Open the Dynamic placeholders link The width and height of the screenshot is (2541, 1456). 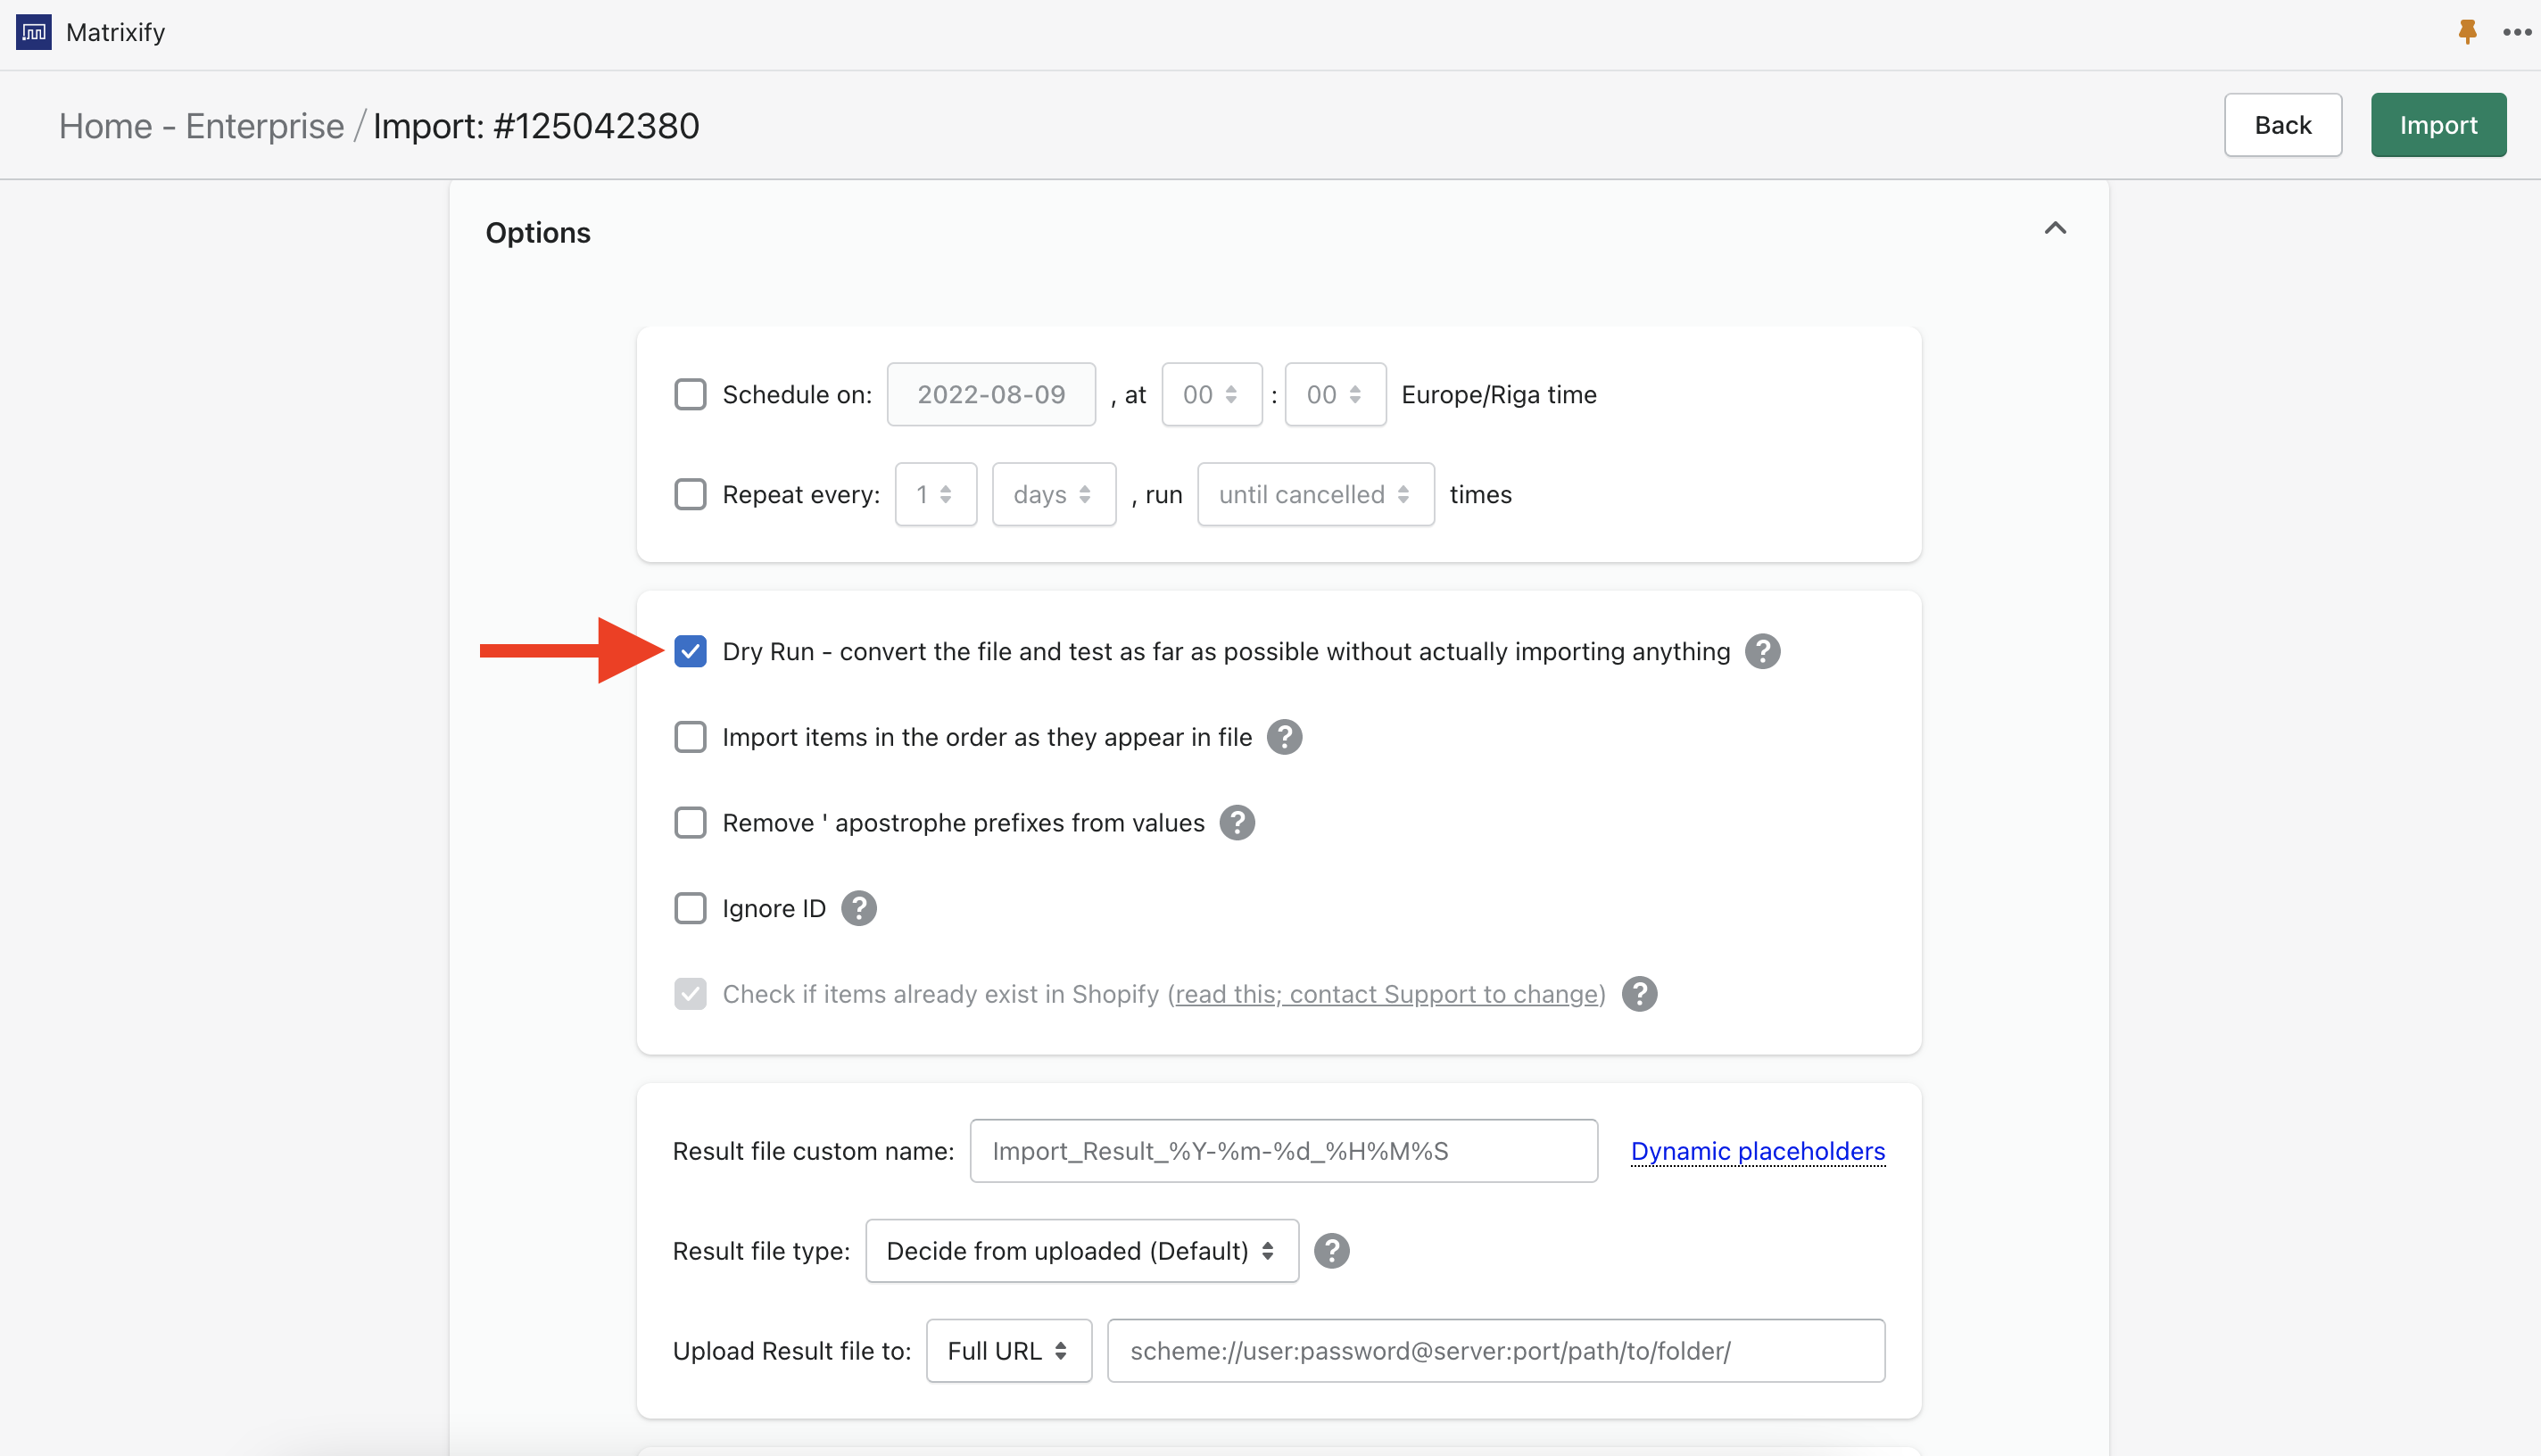coord(1757,1151)
